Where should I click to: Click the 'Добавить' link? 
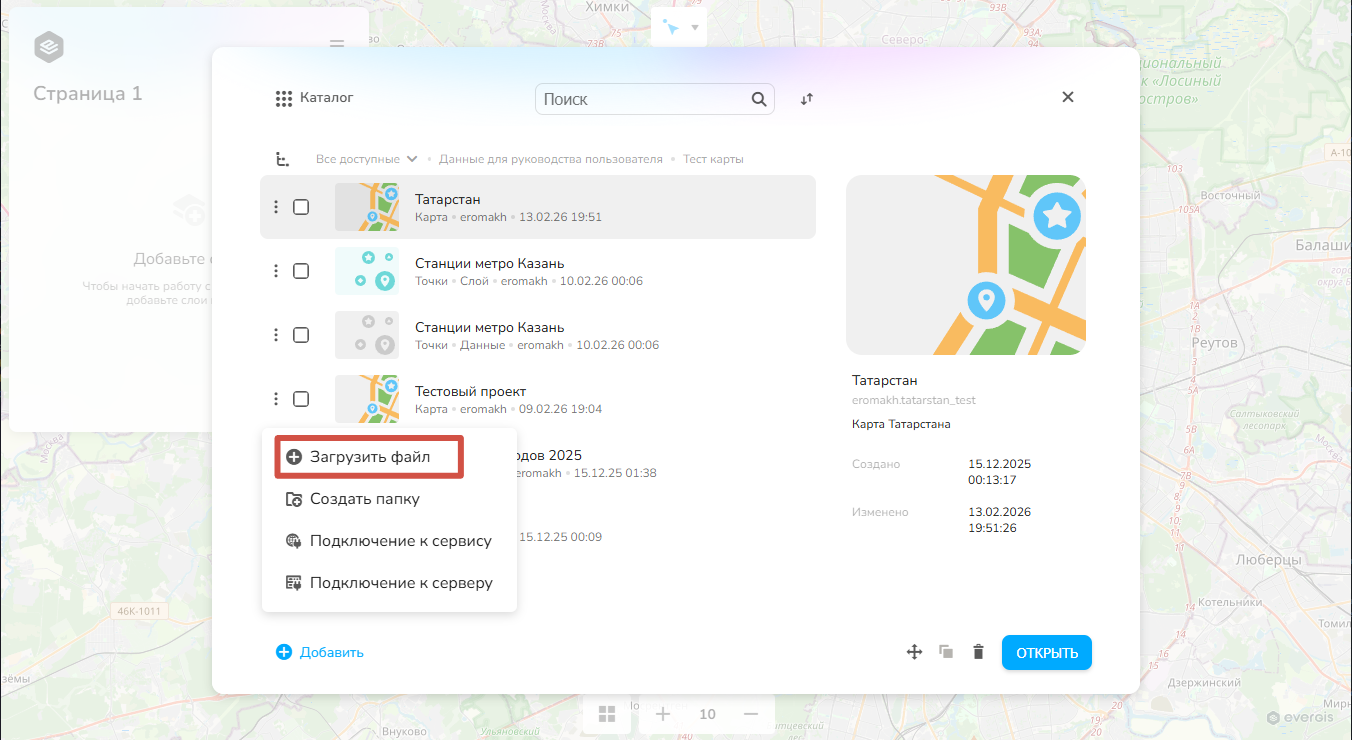click(x=320, y=652)
